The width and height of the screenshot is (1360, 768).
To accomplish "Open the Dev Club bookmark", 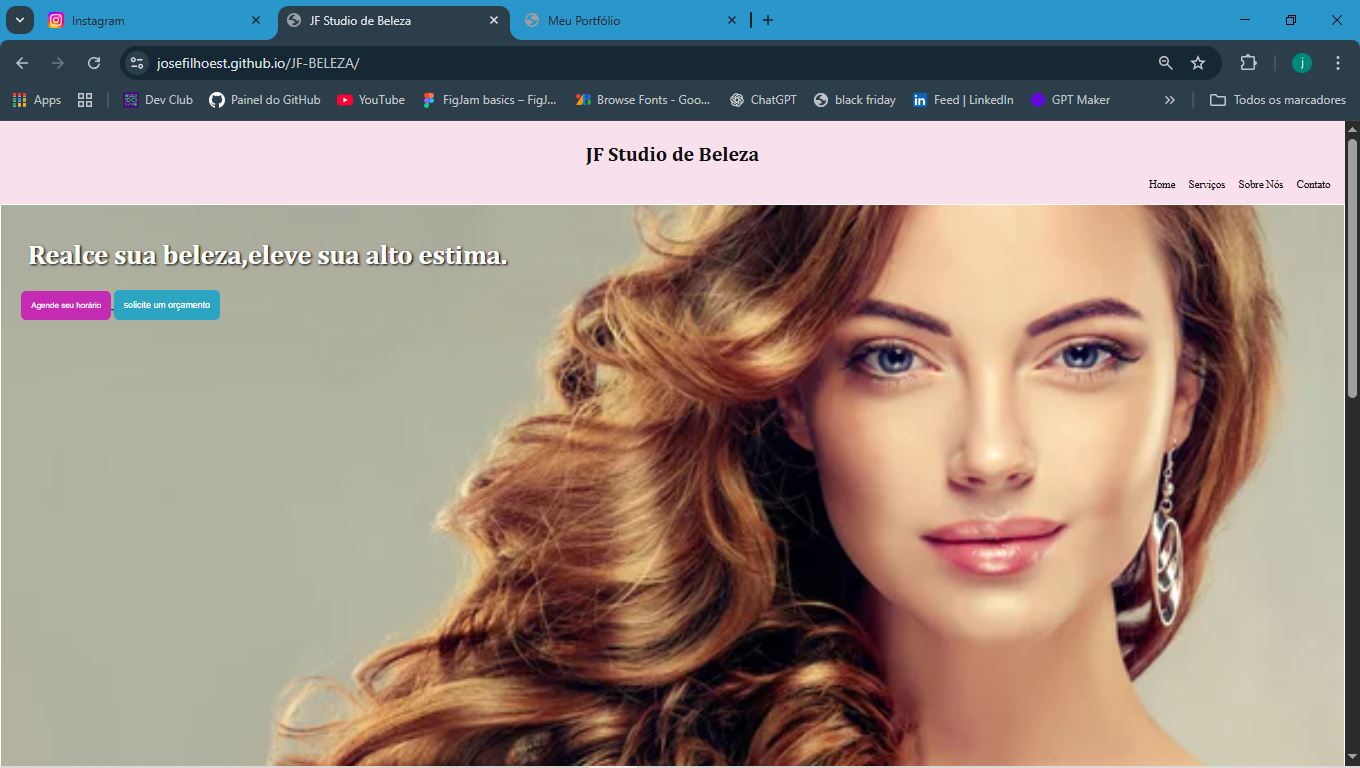I will pos(158,100).
